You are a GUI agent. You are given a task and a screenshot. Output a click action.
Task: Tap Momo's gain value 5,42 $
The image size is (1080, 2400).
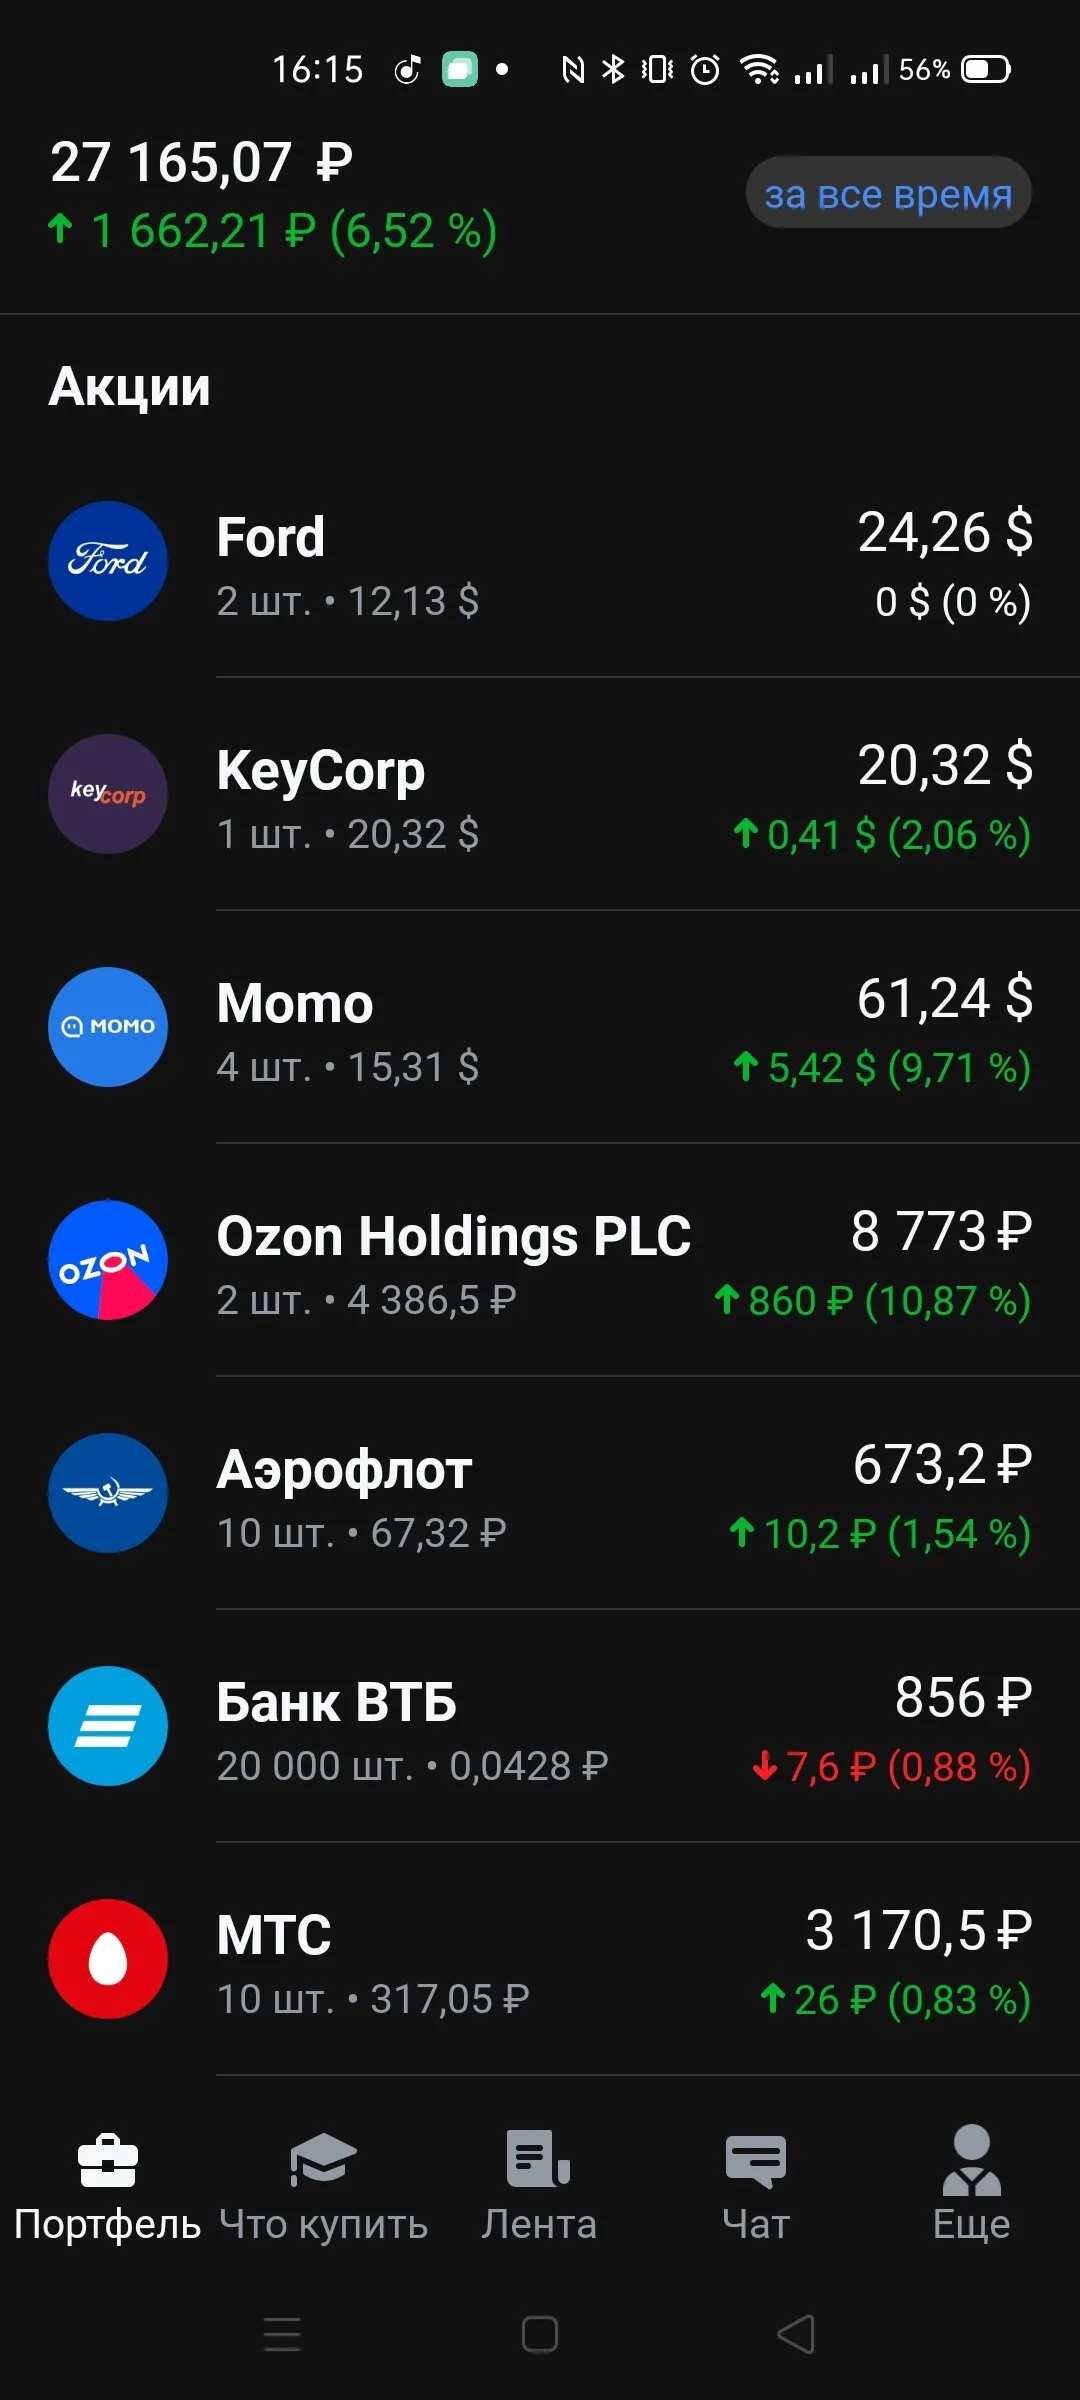click(x=821, y=1068)
